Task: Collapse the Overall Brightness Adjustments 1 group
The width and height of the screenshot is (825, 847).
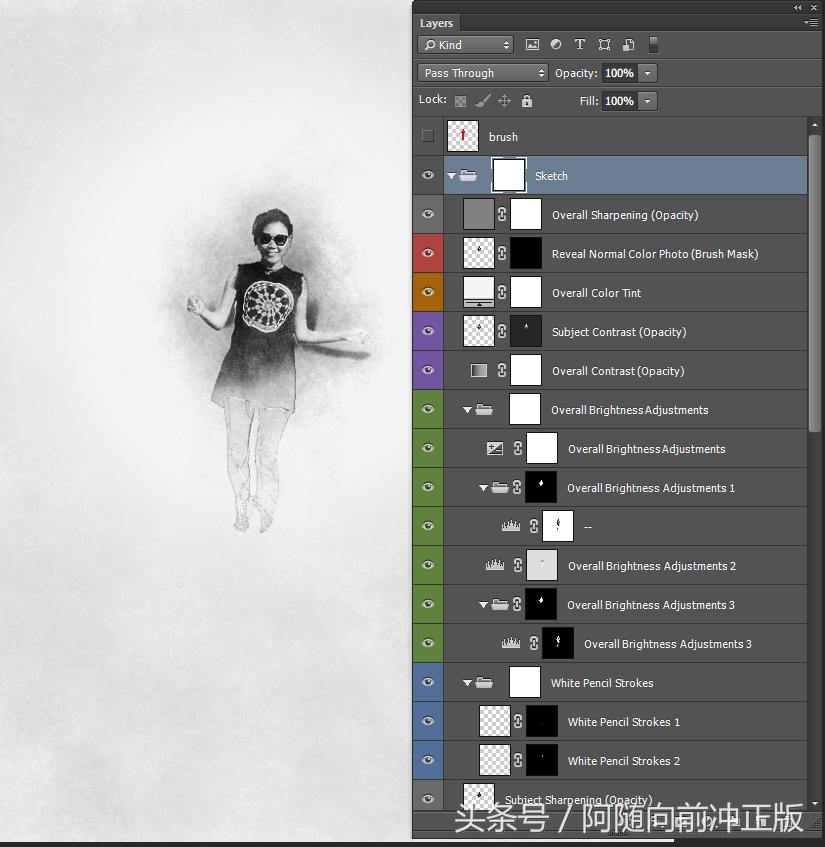Action: [x=482, y=487]
